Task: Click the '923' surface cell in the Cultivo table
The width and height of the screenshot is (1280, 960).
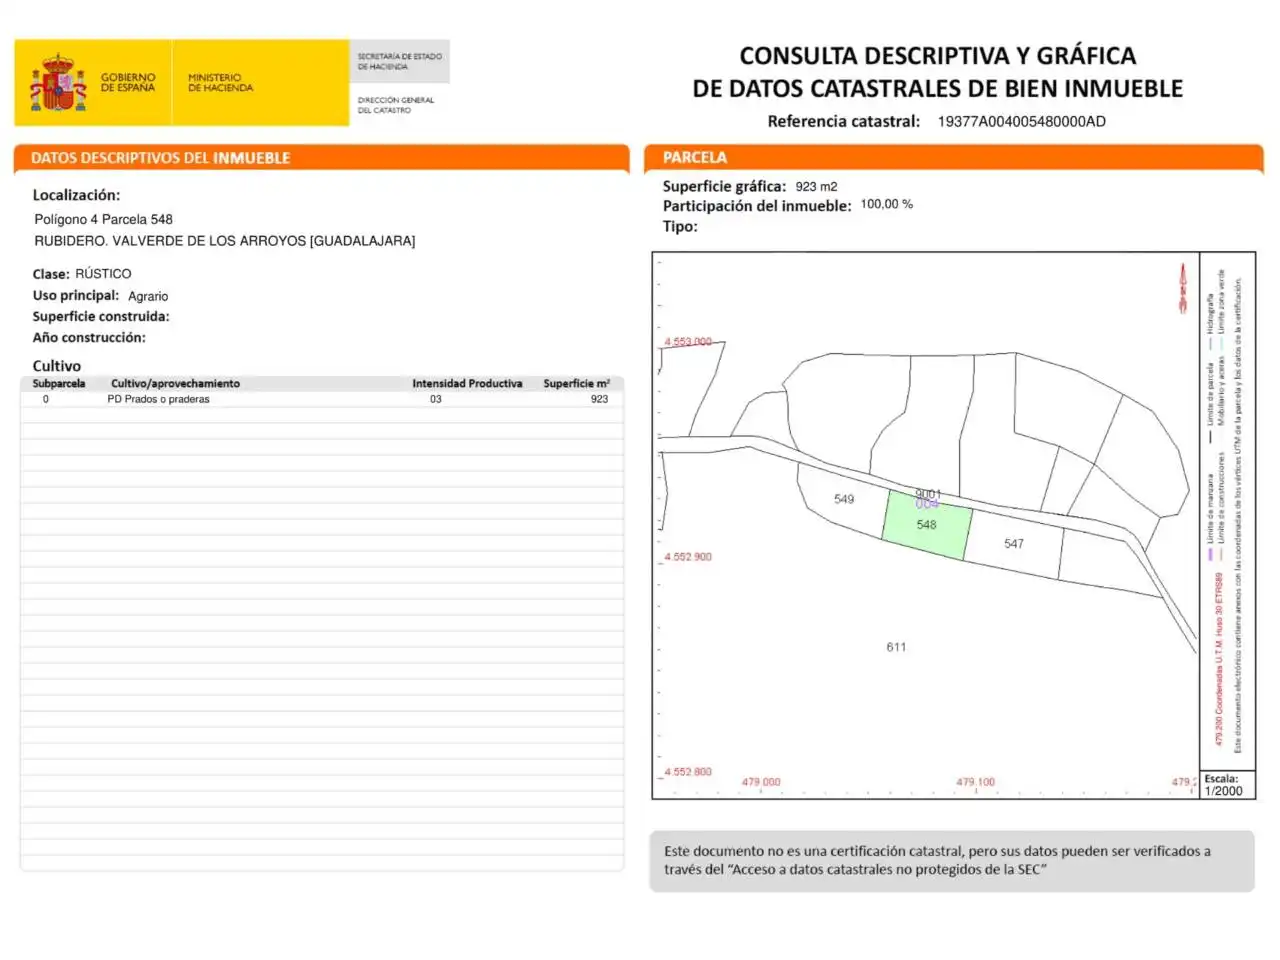Action: 599,399
